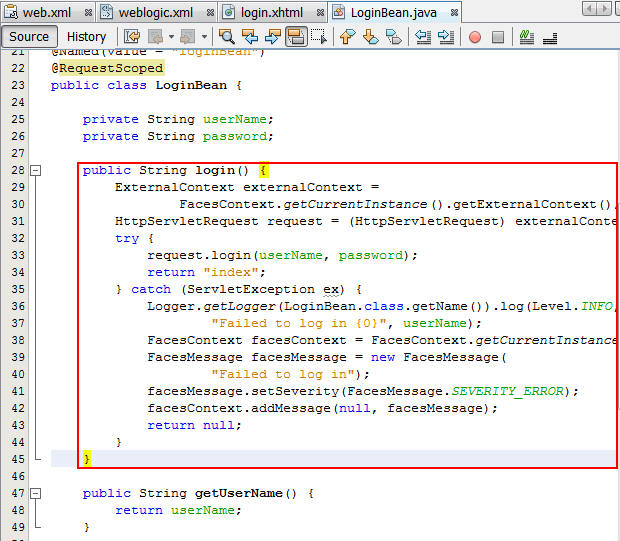Jump to next bookmark
The height and width of the screenshot is (541, 620).
pos(370,37)
